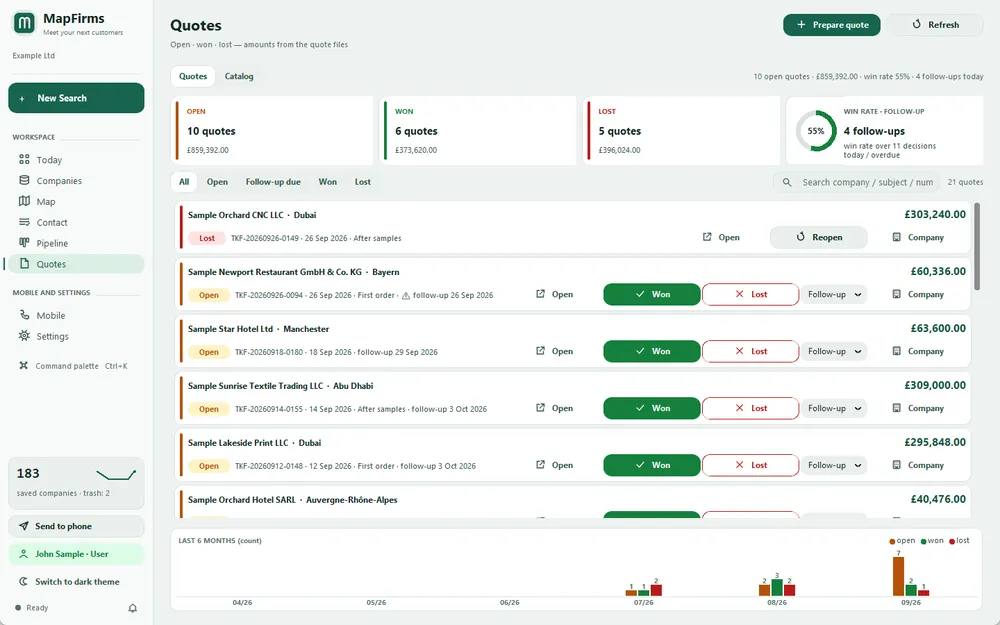Click the search magnifier icon
The height and width of the screenshot is (625, 1000).
click(x=787, y=182)
